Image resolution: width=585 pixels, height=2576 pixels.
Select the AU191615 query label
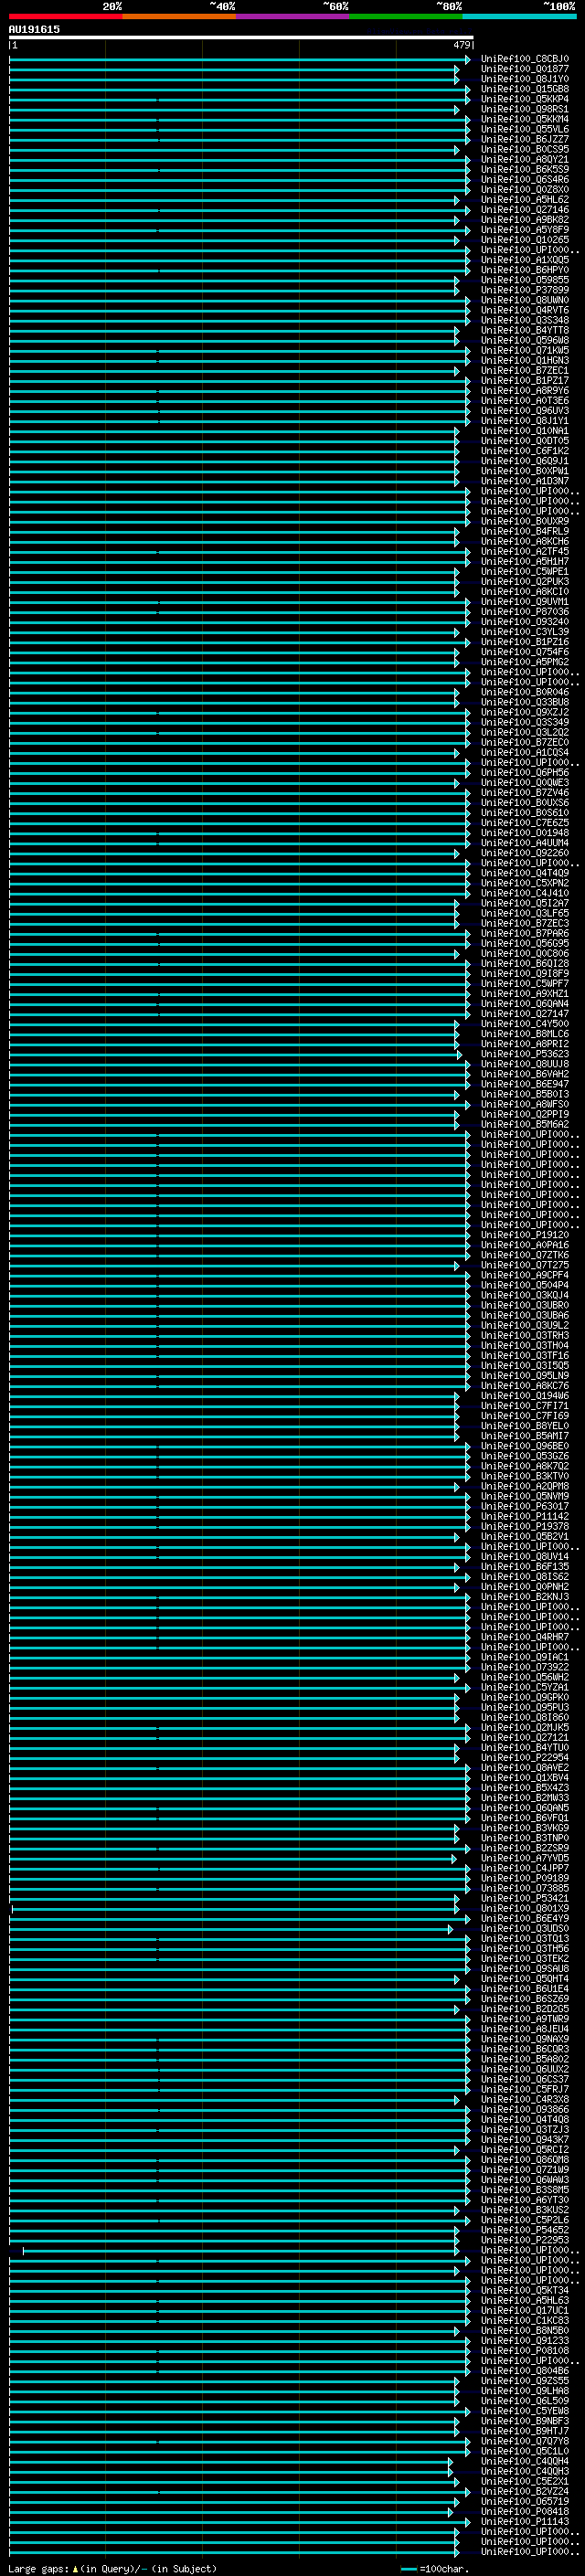pos(34,30)
